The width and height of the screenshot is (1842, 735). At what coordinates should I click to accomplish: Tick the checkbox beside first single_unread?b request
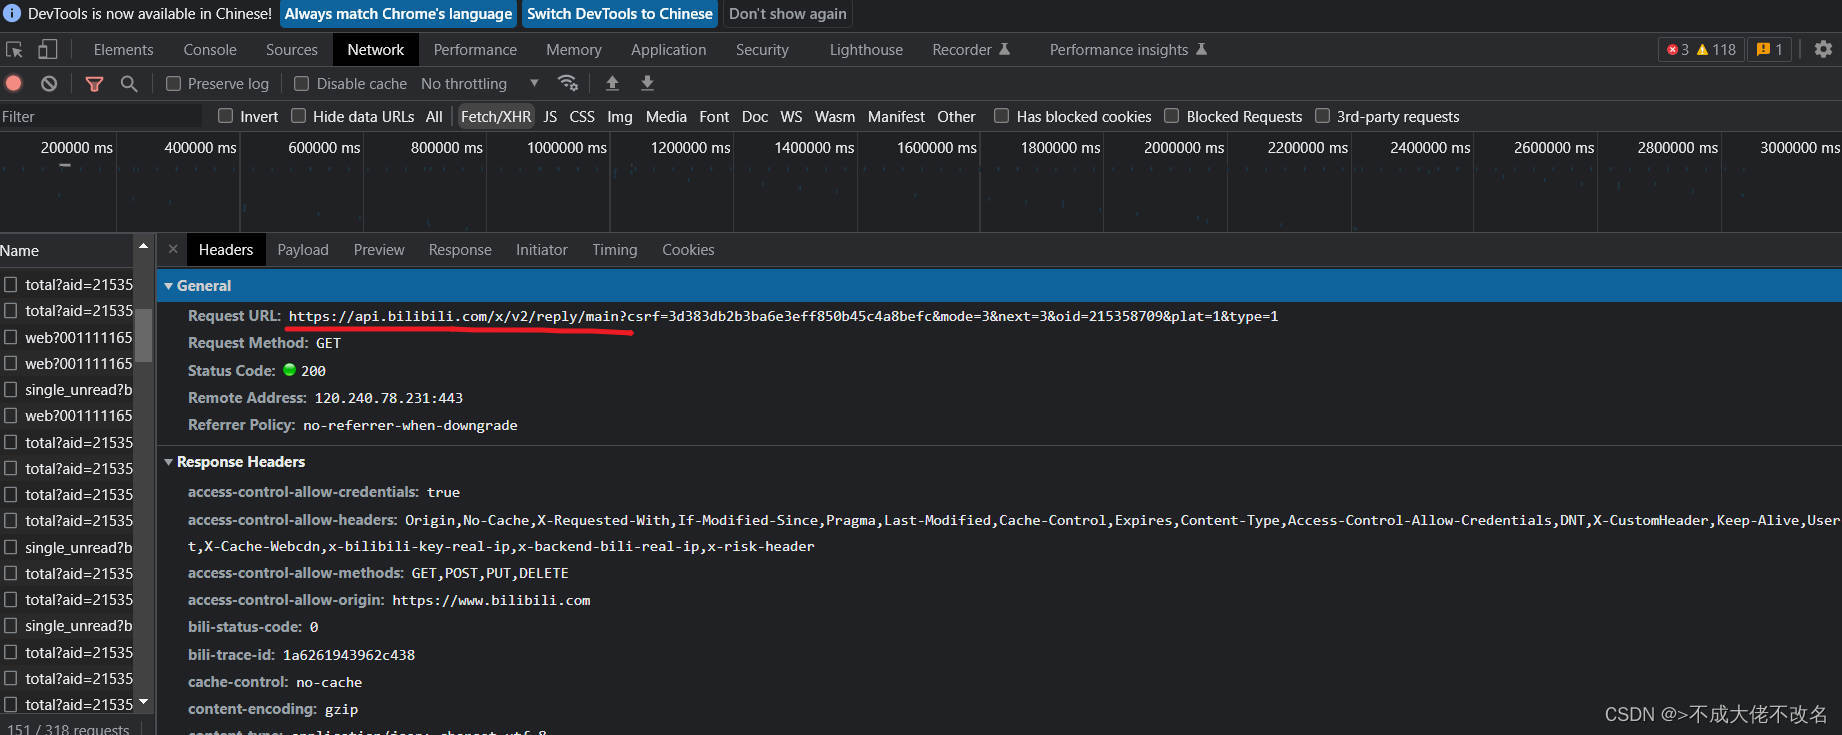point(10,389)
